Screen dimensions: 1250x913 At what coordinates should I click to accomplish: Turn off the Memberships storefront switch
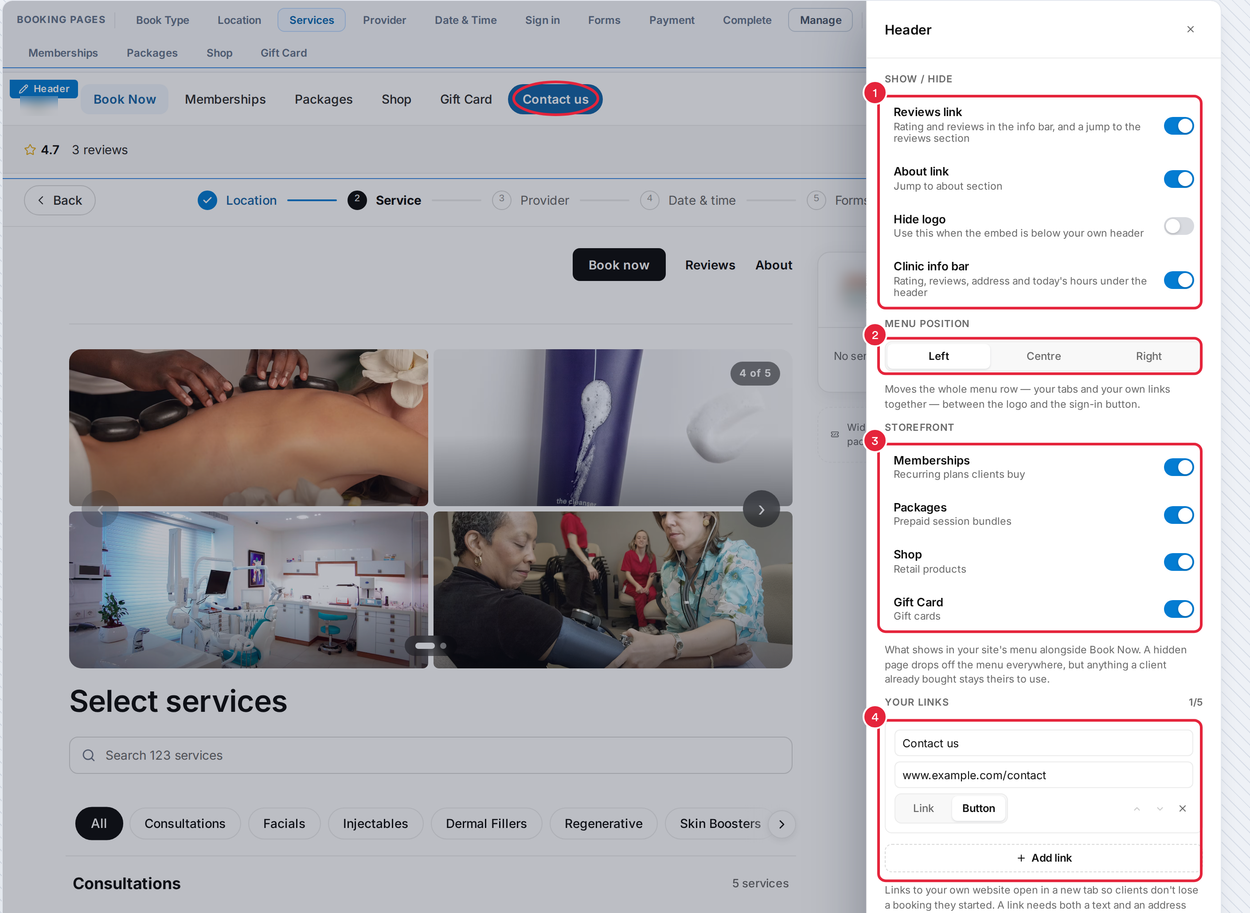tap(1178, 467)
